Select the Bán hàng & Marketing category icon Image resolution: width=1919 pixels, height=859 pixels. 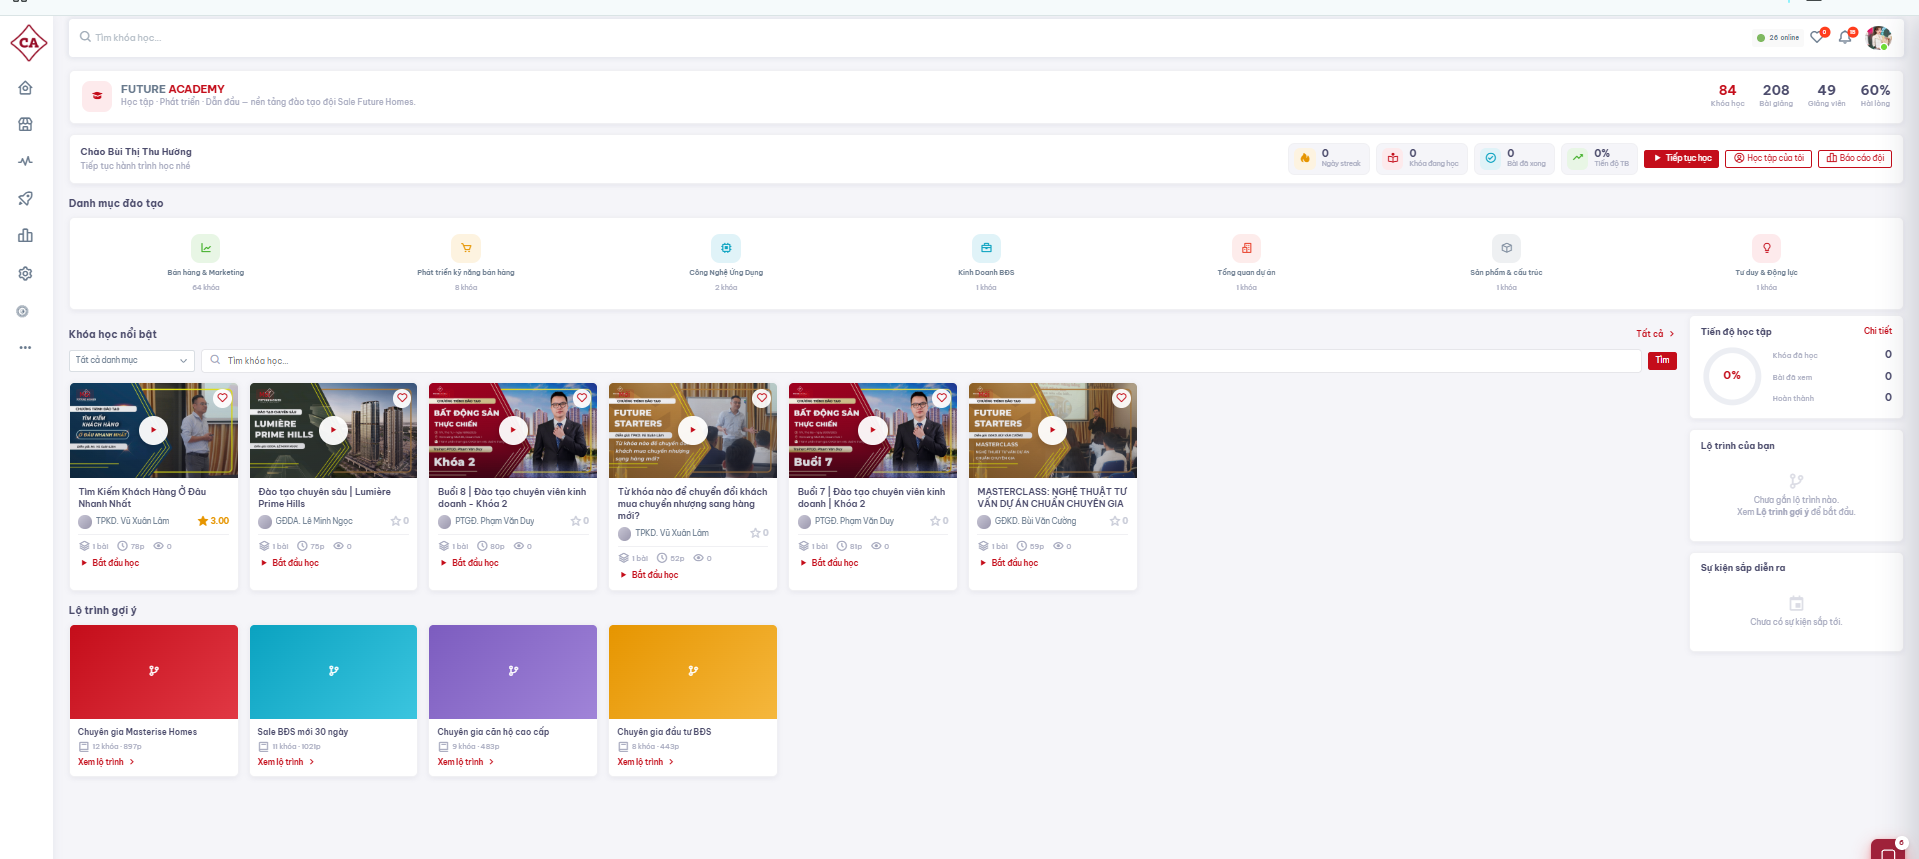click(206, 248)
